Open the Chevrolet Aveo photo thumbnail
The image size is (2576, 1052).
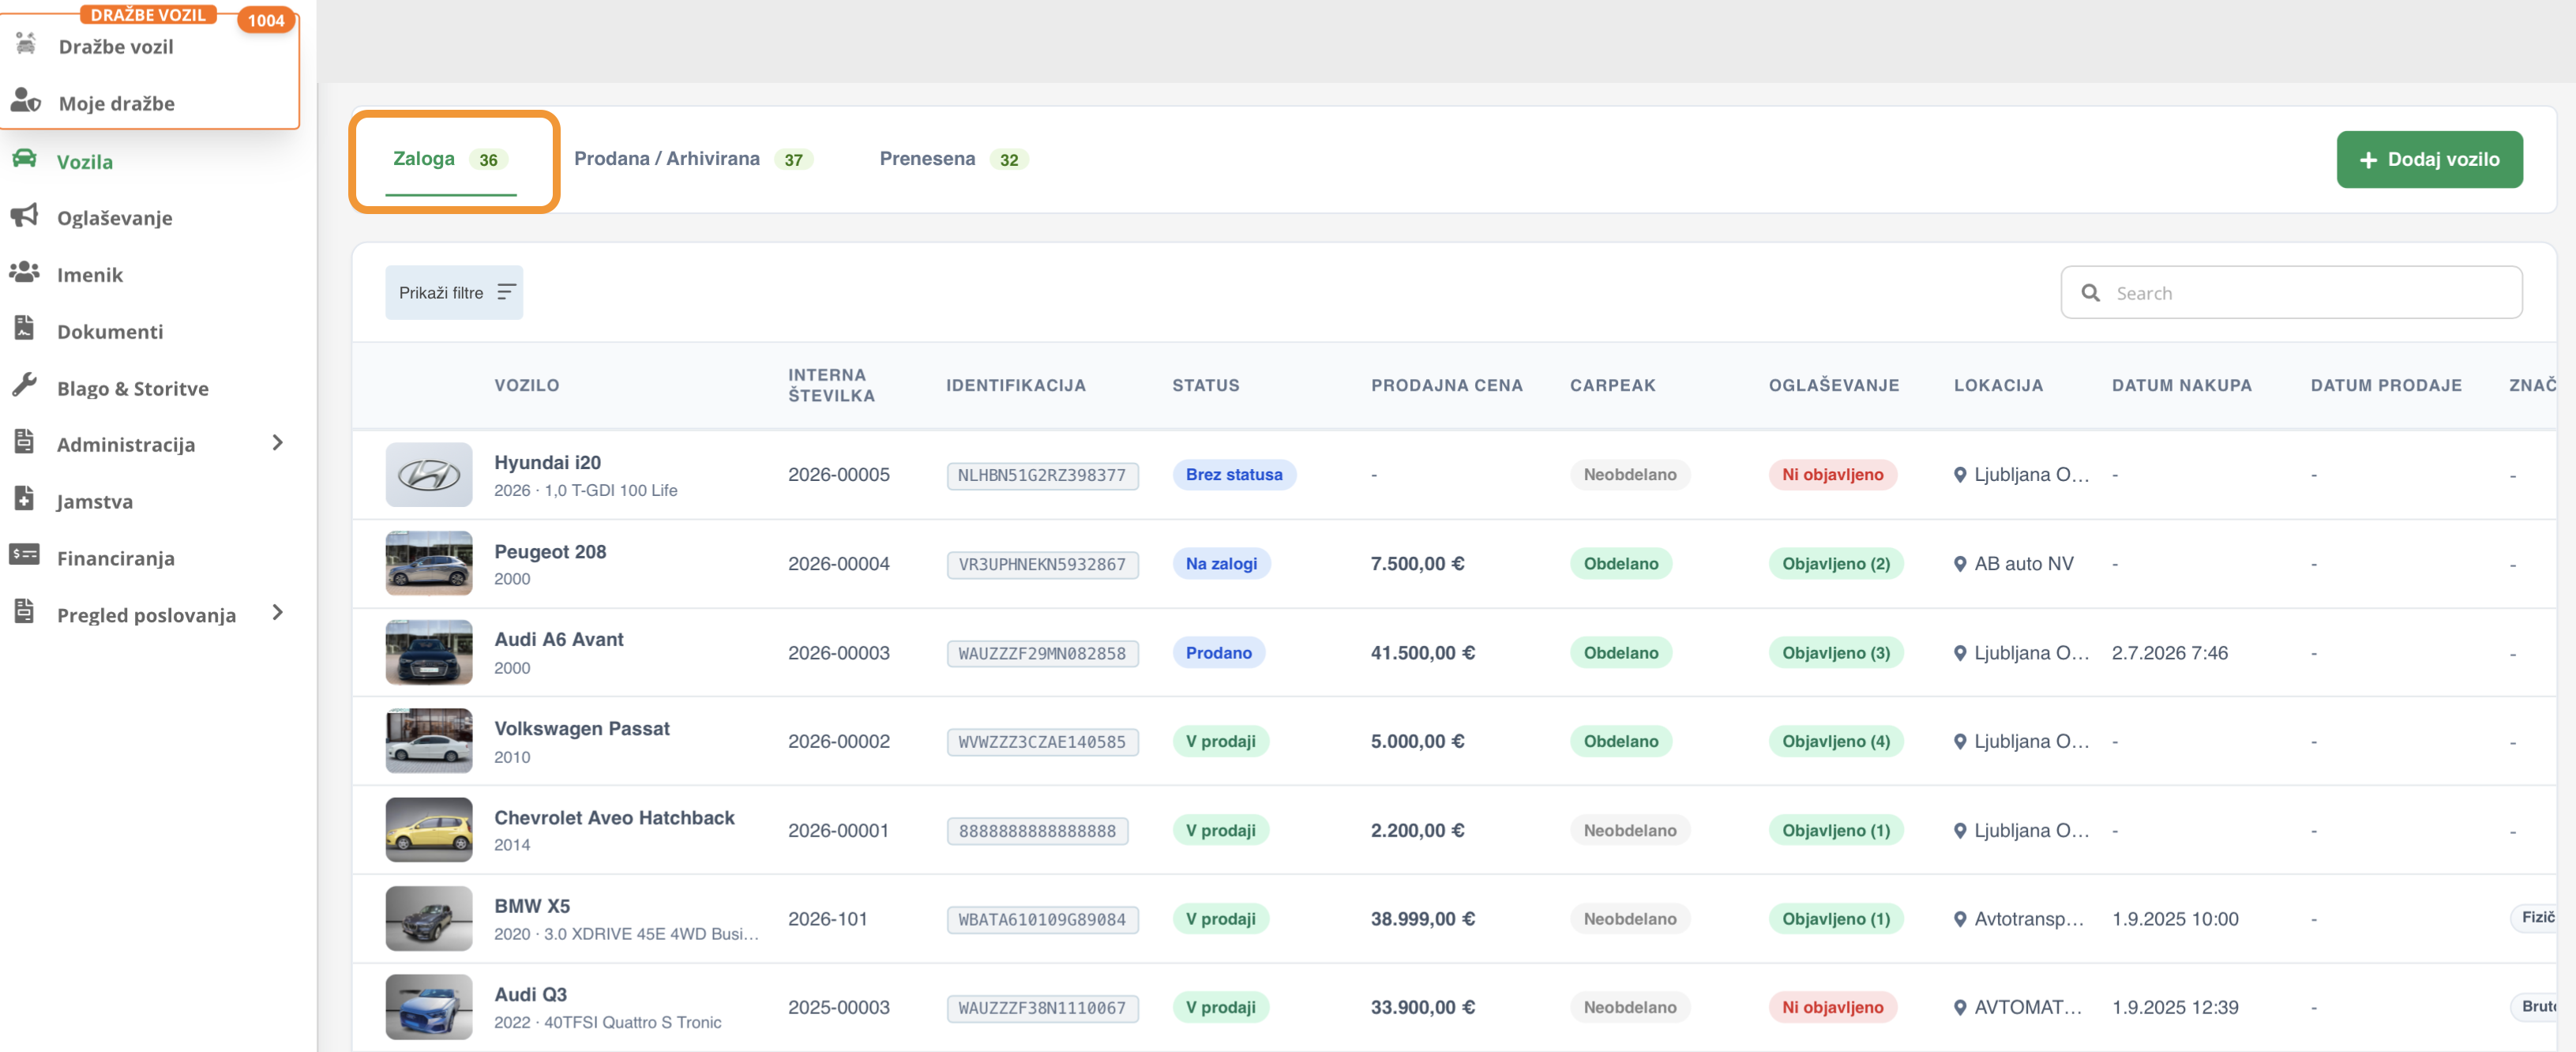click(429, 830)
